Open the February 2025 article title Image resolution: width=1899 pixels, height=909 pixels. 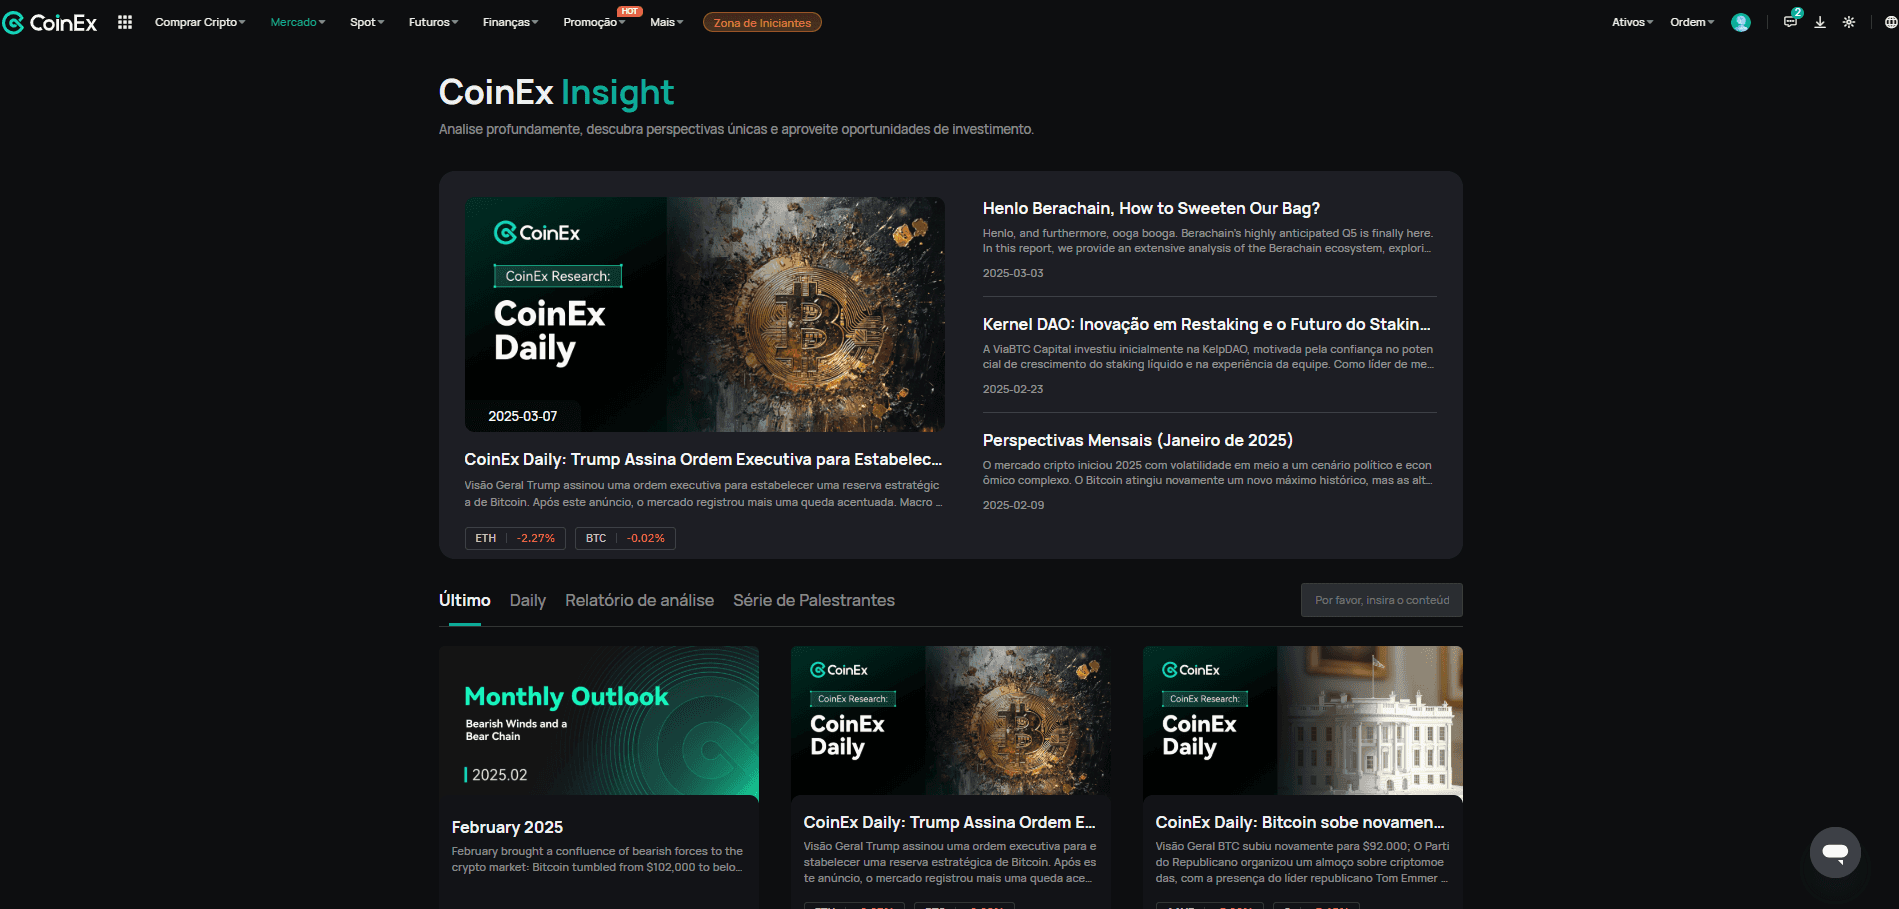[x=507, y=827]
